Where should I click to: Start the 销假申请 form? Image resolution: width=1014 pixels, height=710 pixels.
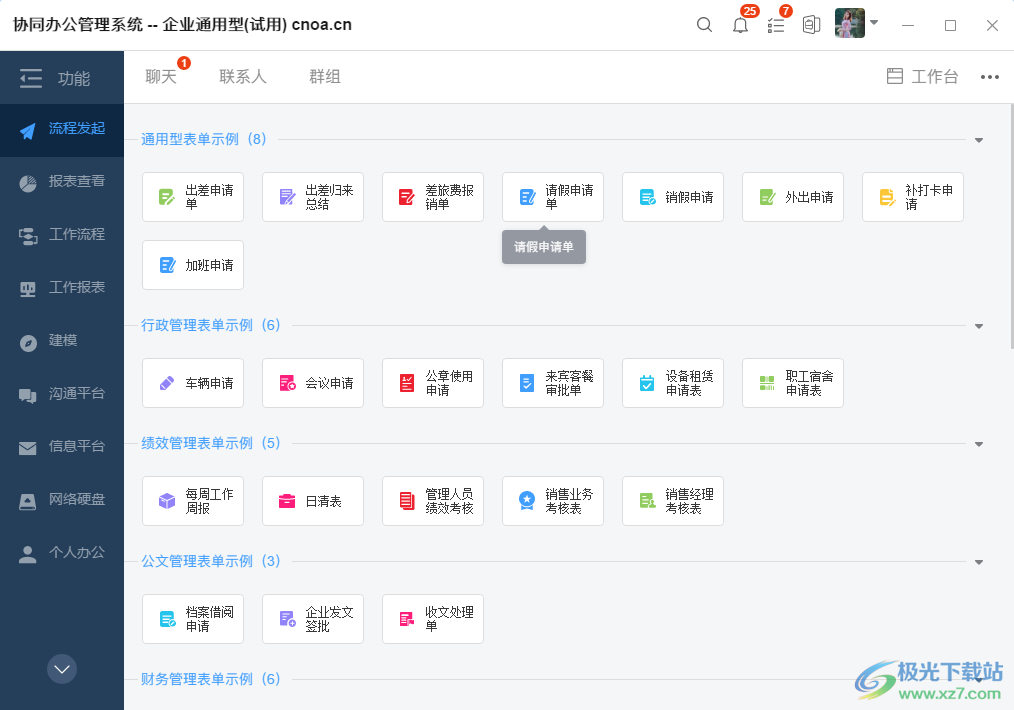click(673, 197)
